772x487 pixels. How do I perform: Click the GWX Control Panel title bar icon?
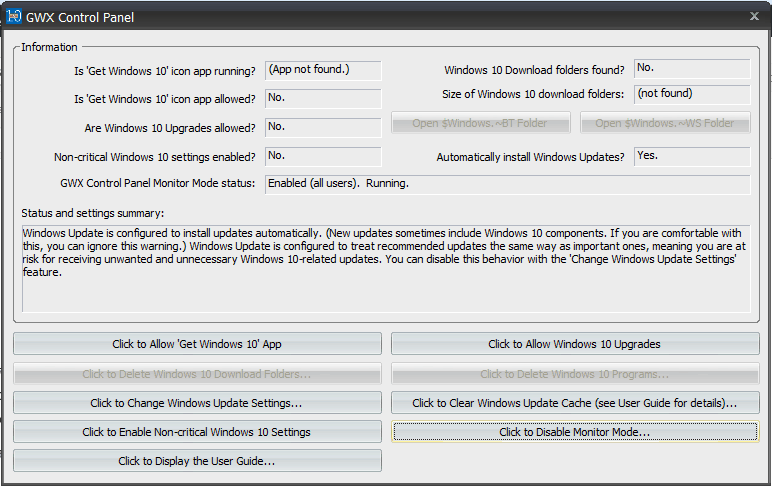coord(14,16)
